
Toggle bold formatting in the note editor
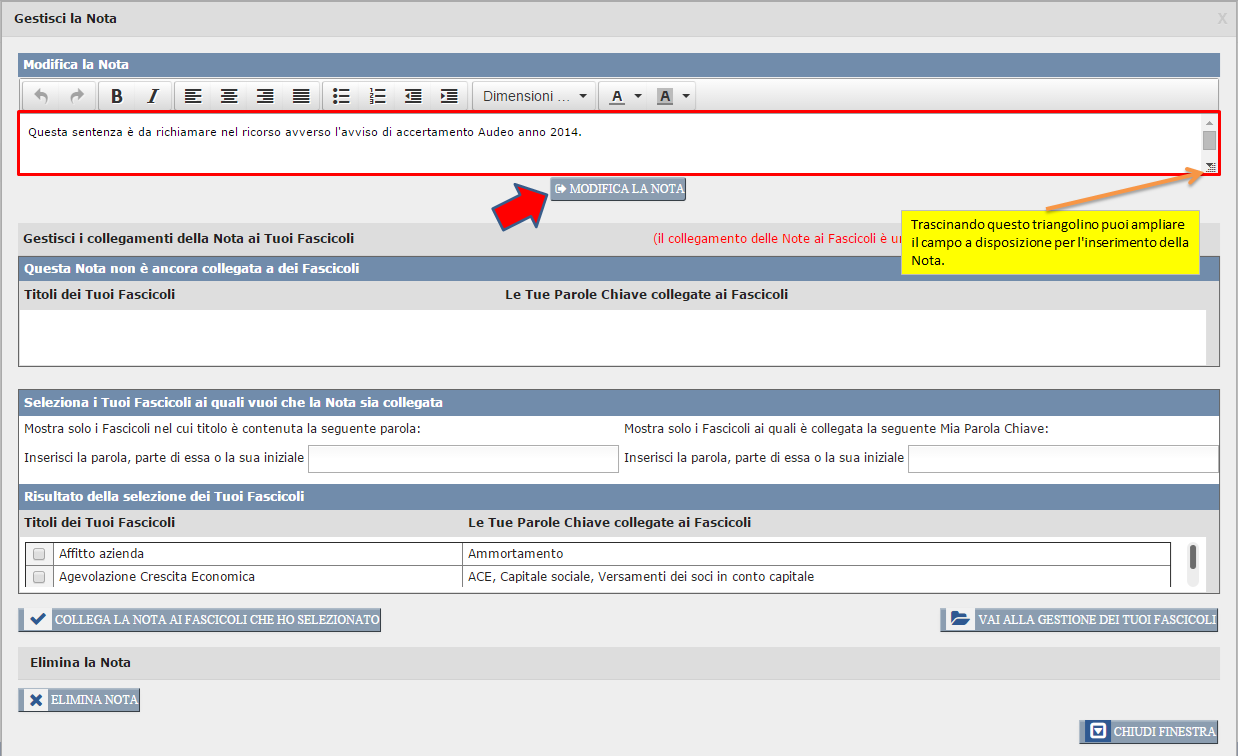pos(117,96)
